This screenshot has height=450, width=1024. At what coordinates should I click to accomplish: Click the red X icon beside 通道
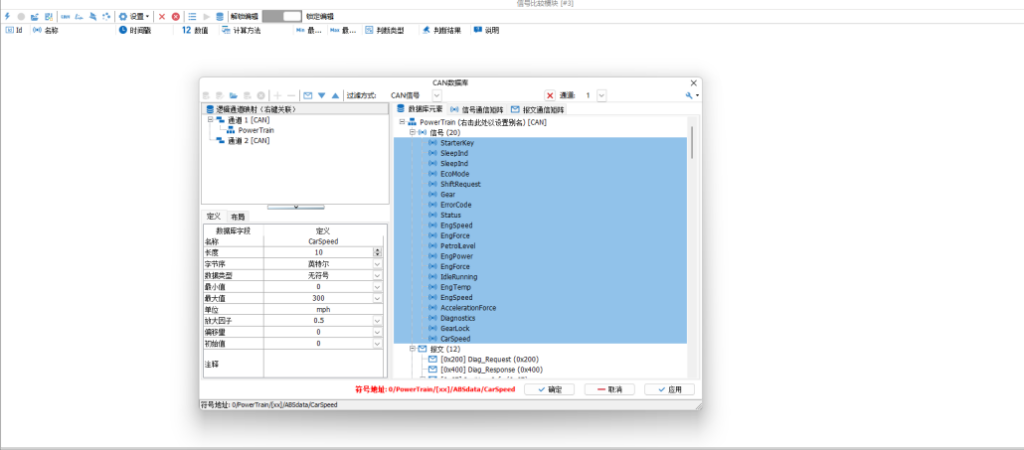[549, 95]
